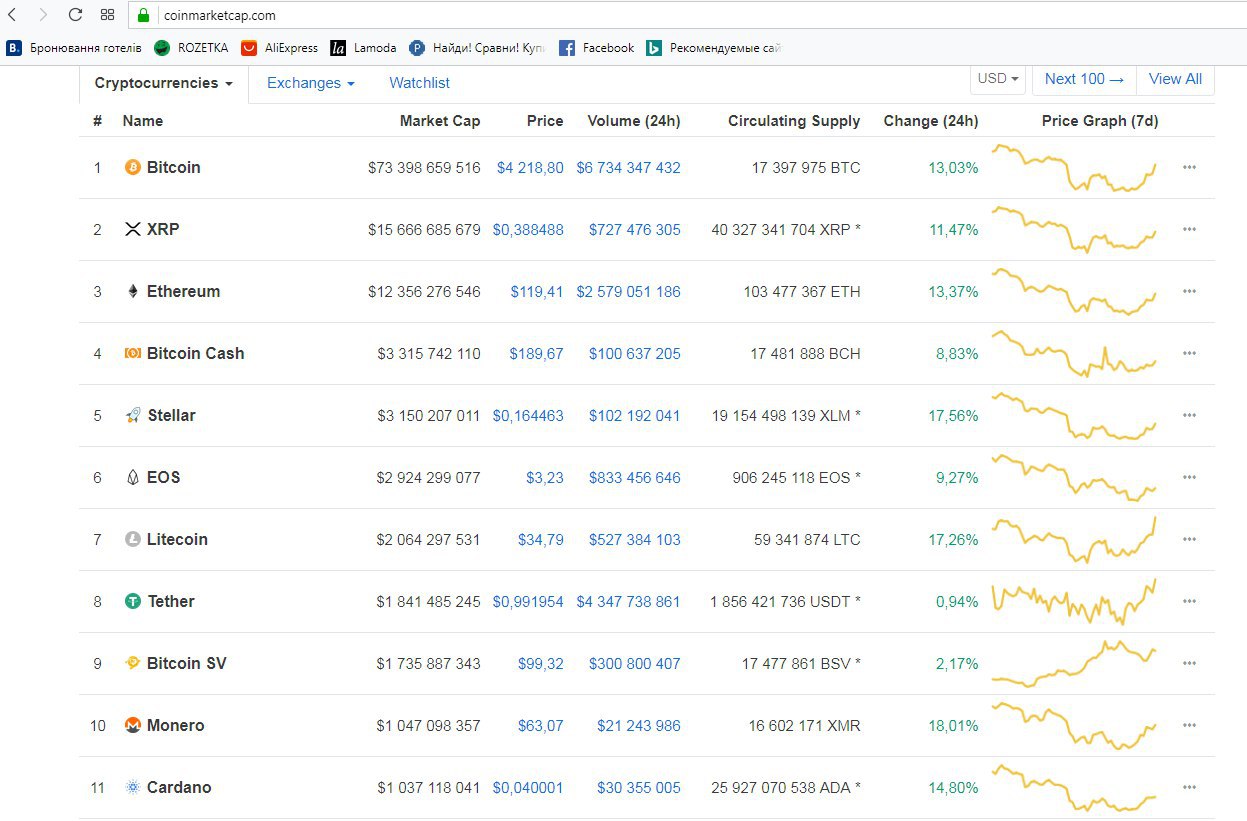The height and width of the screenshot is (821, 1247).
Task: Sort by the Name column header
Action: point(142,121)
